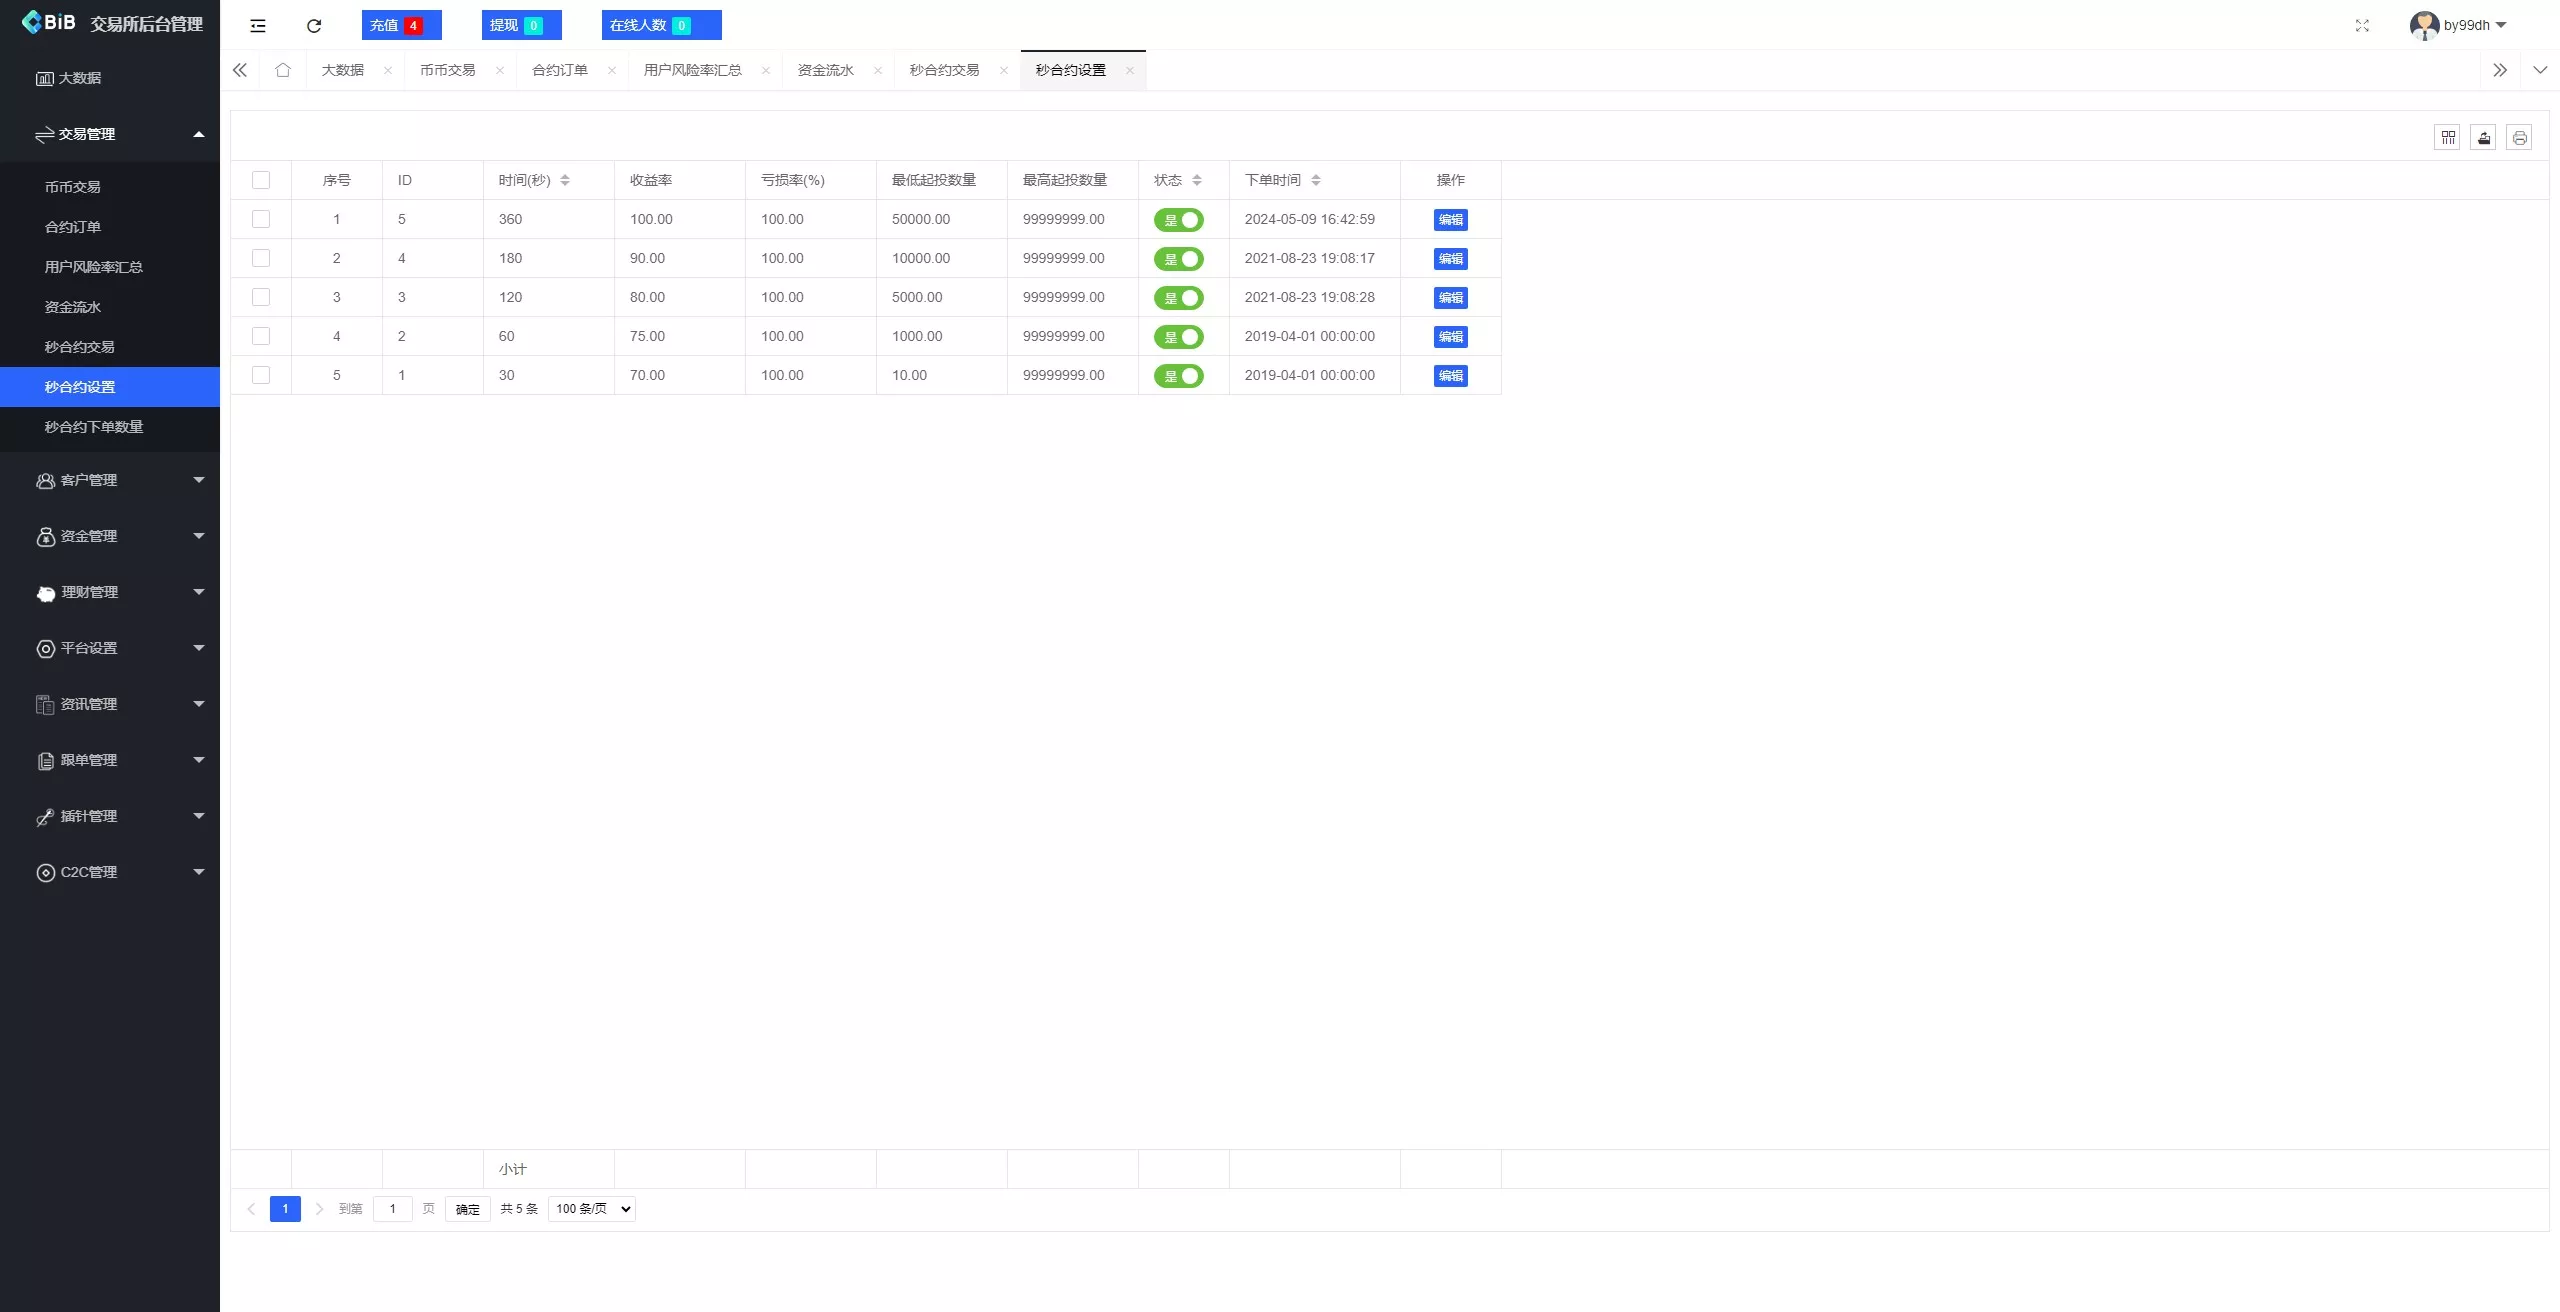
Task: Check the select-all checkbox in table header
Action: pos(261,180)
